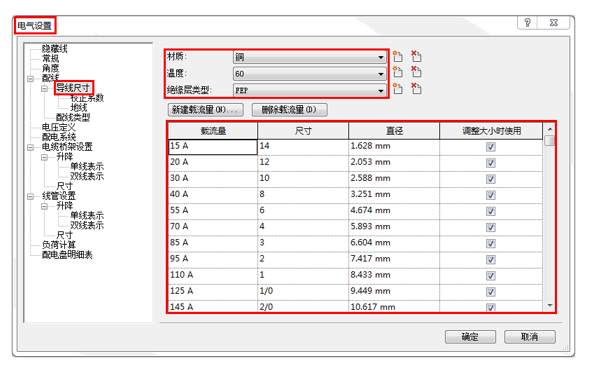The image size is (591, 368).
Task: Select 地线 in the settings tree
Action: tap(79, 107)
